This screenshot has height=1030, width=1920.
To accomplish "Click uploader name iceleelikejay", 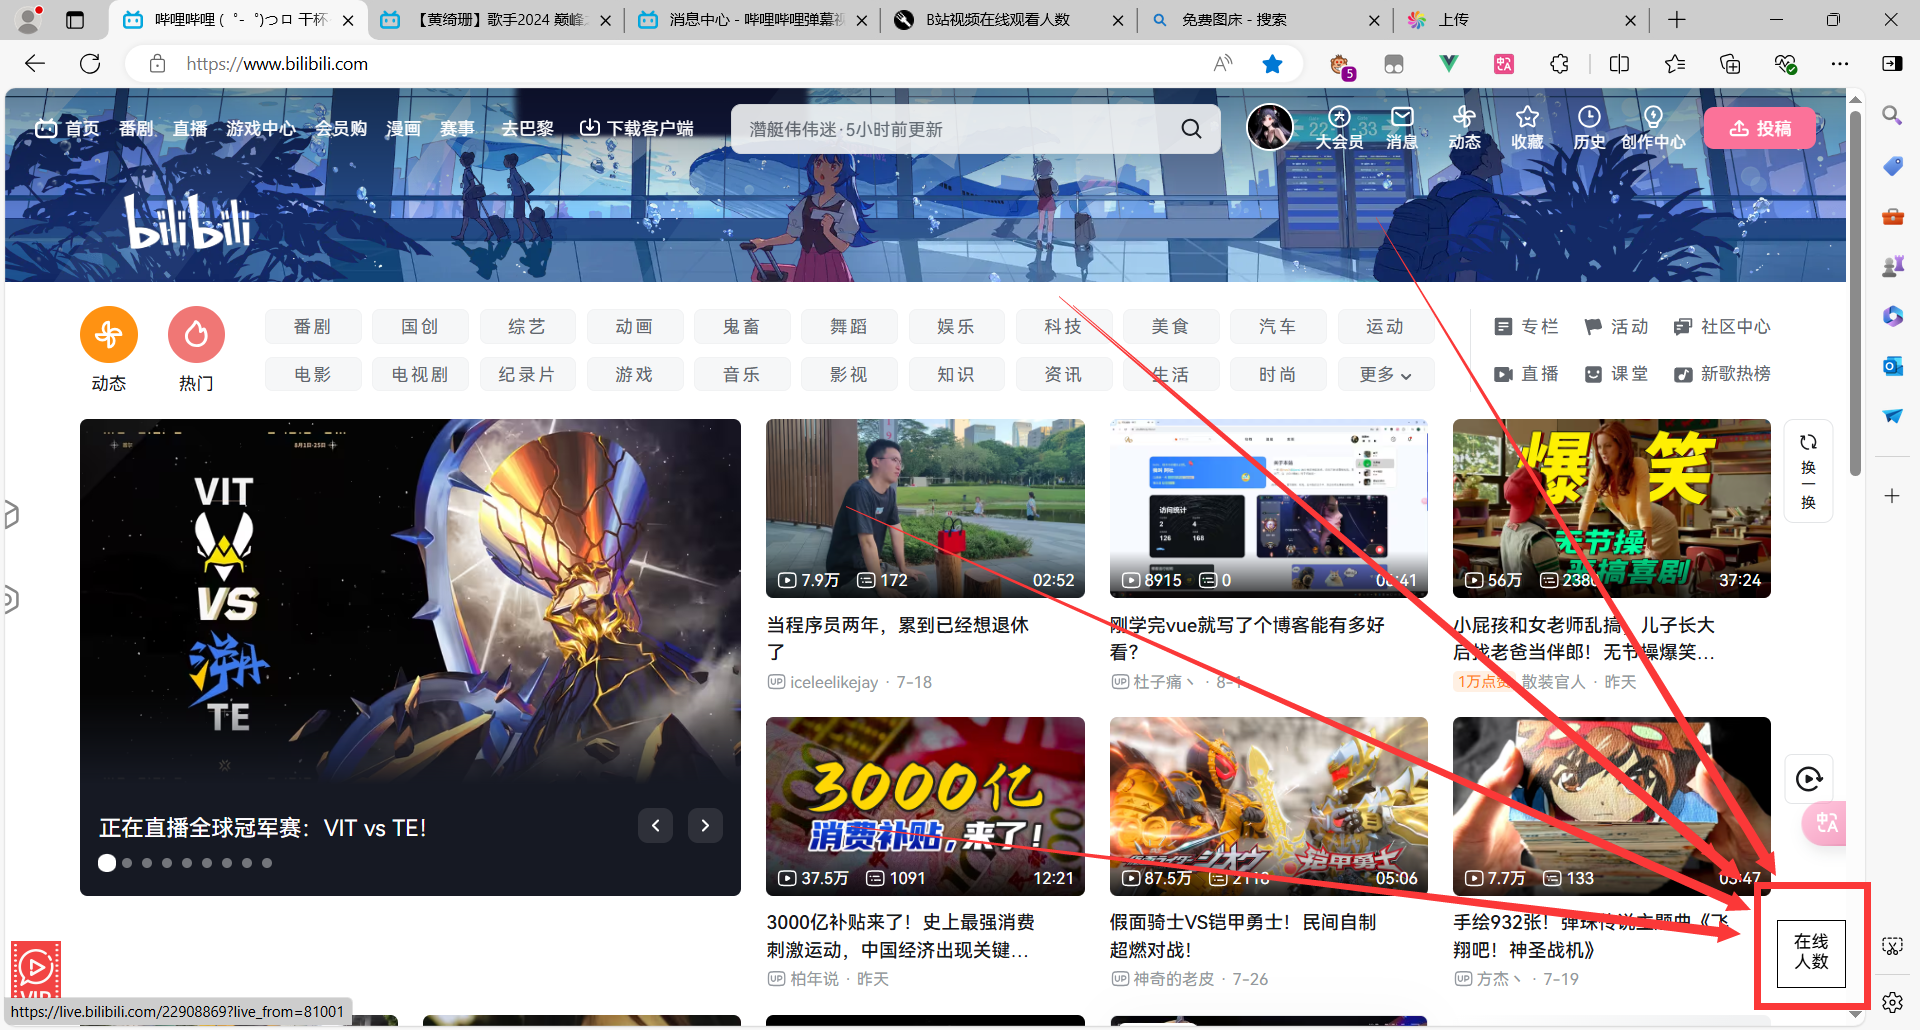I will (x=834, y=682).
